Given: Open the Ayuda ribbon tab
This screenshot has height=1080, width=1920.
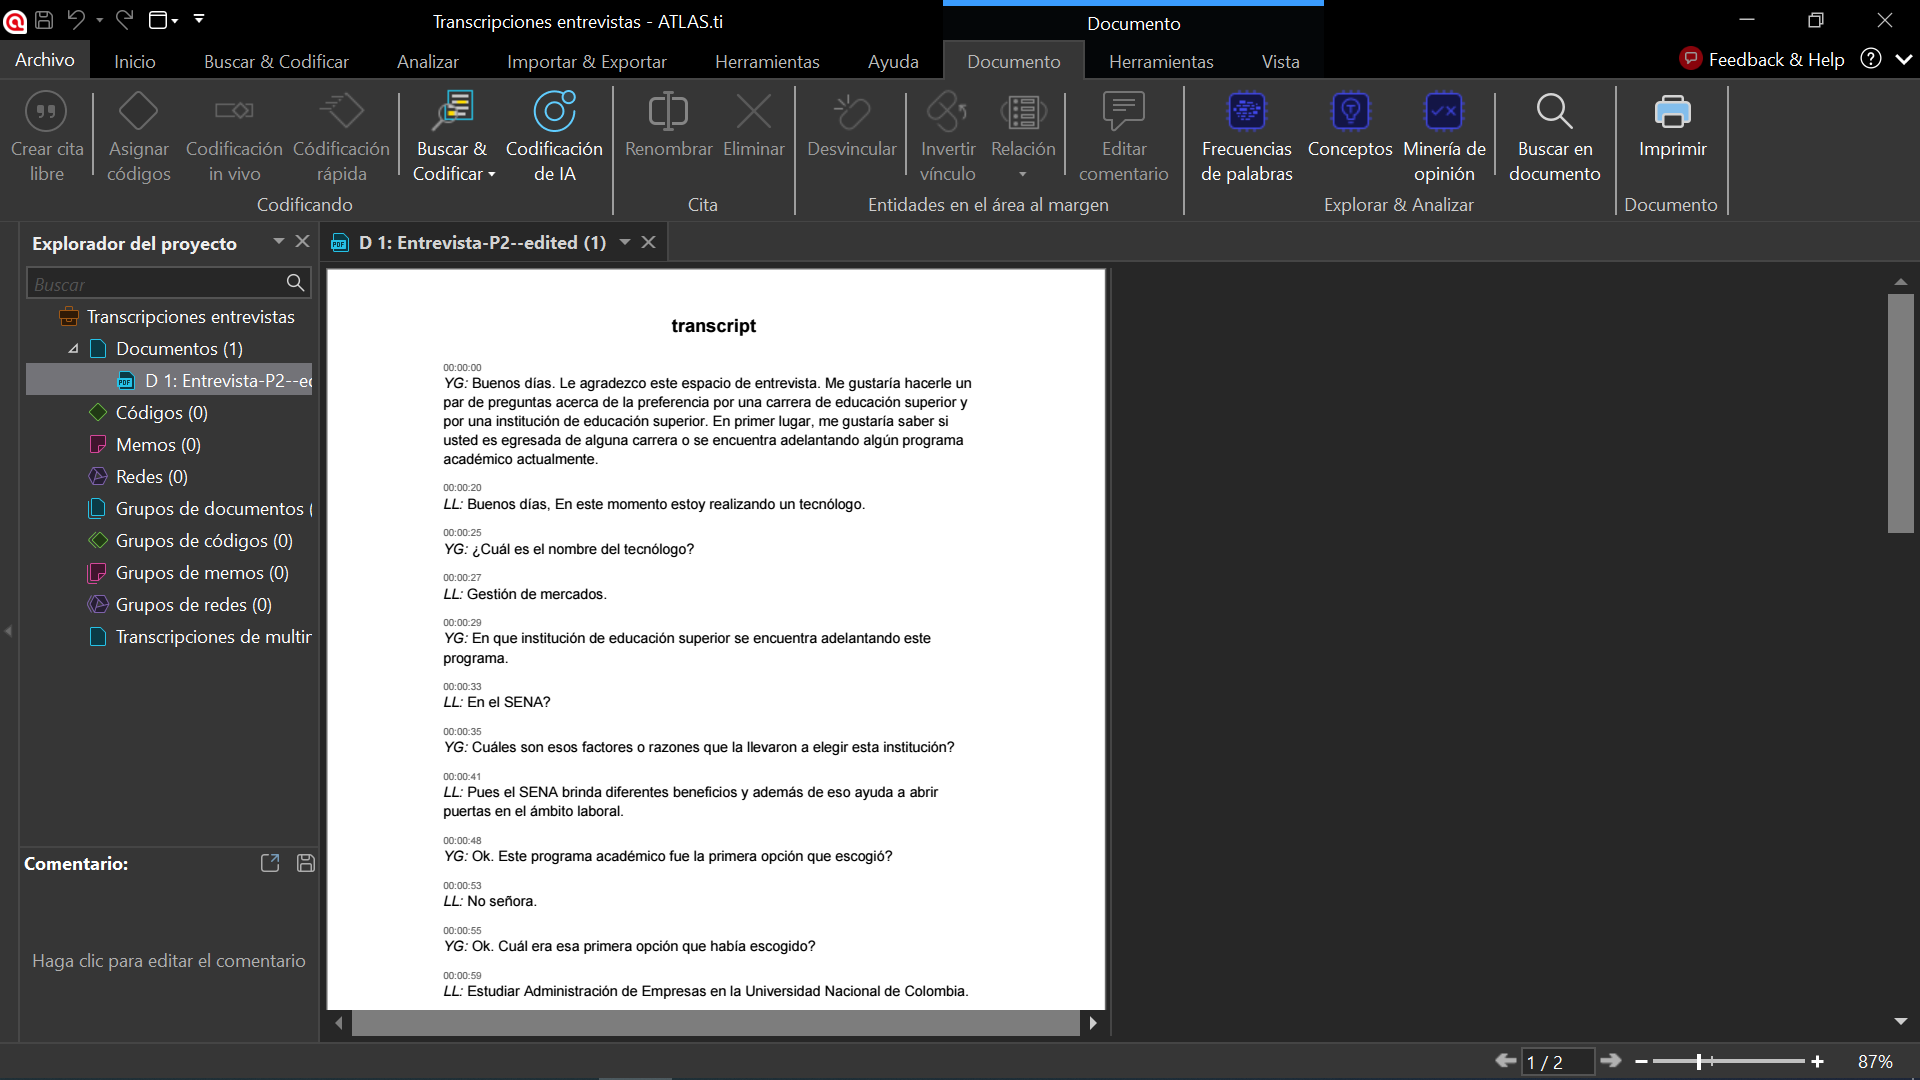Looking at the screenshot, I should click(893, 61).
